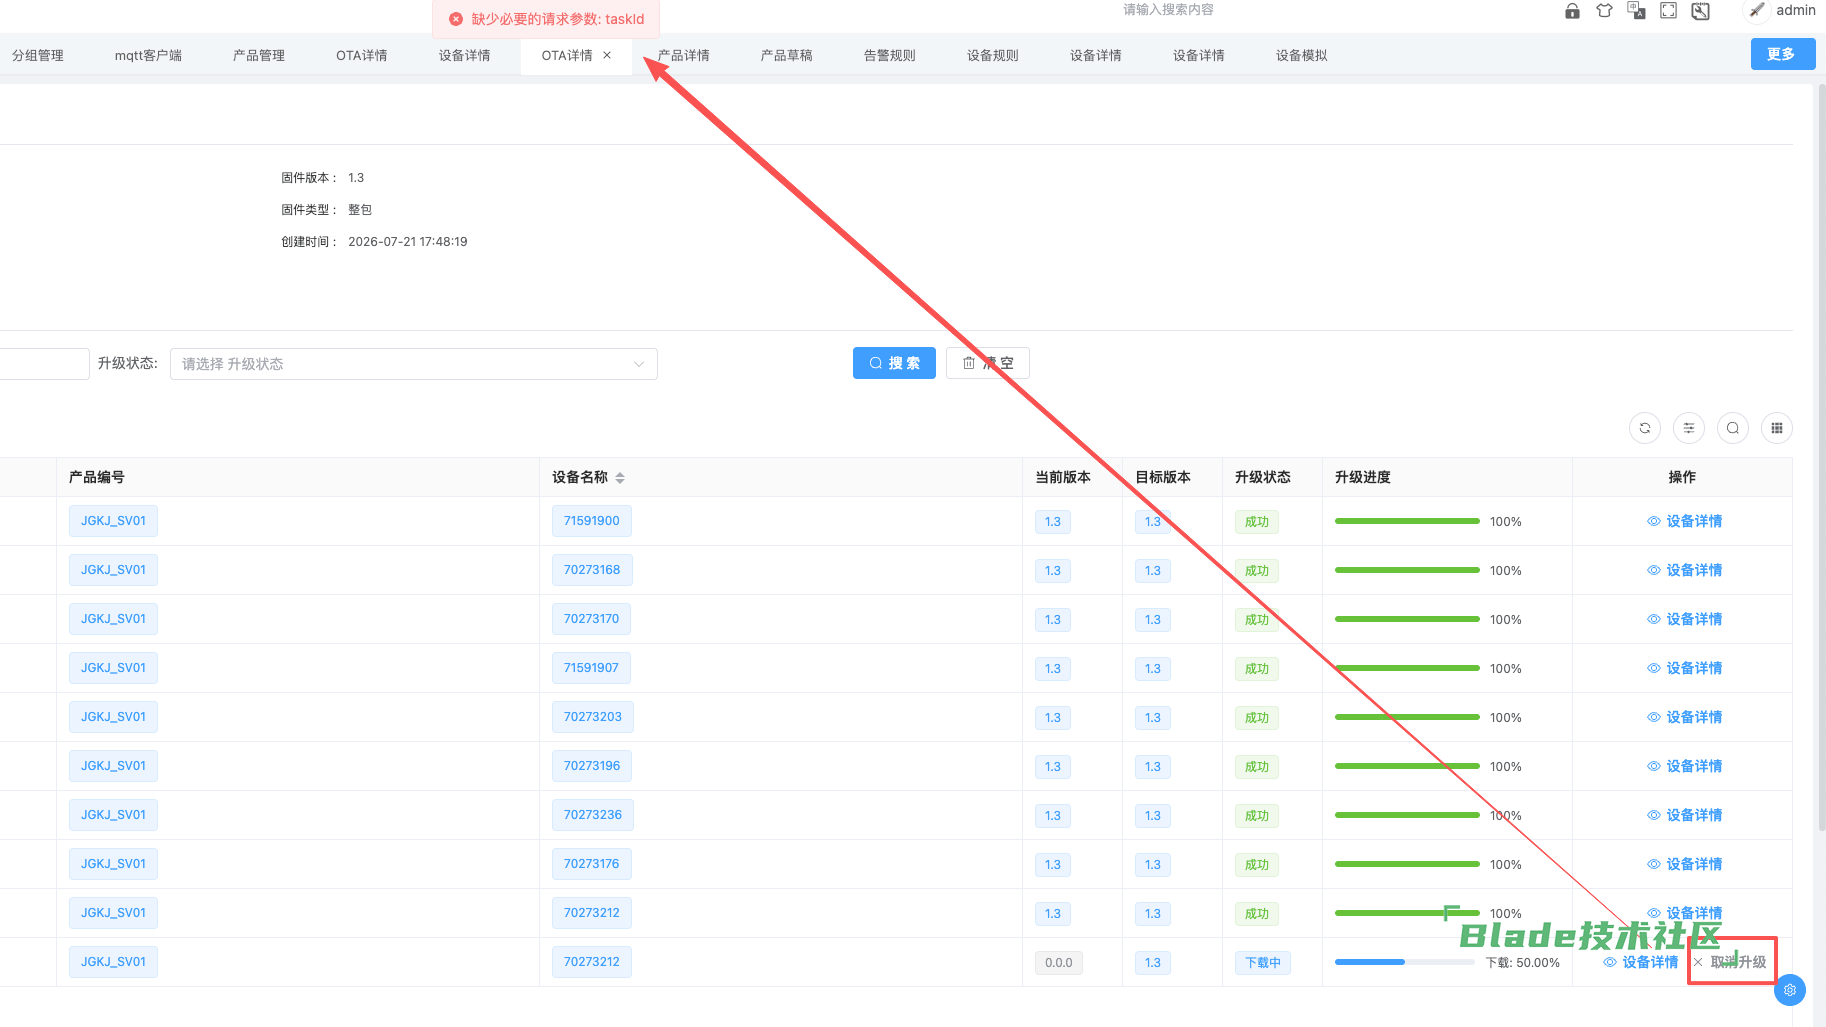View 设备详情 for device 71591900

pyautogui.click(x=1685, y=521)
